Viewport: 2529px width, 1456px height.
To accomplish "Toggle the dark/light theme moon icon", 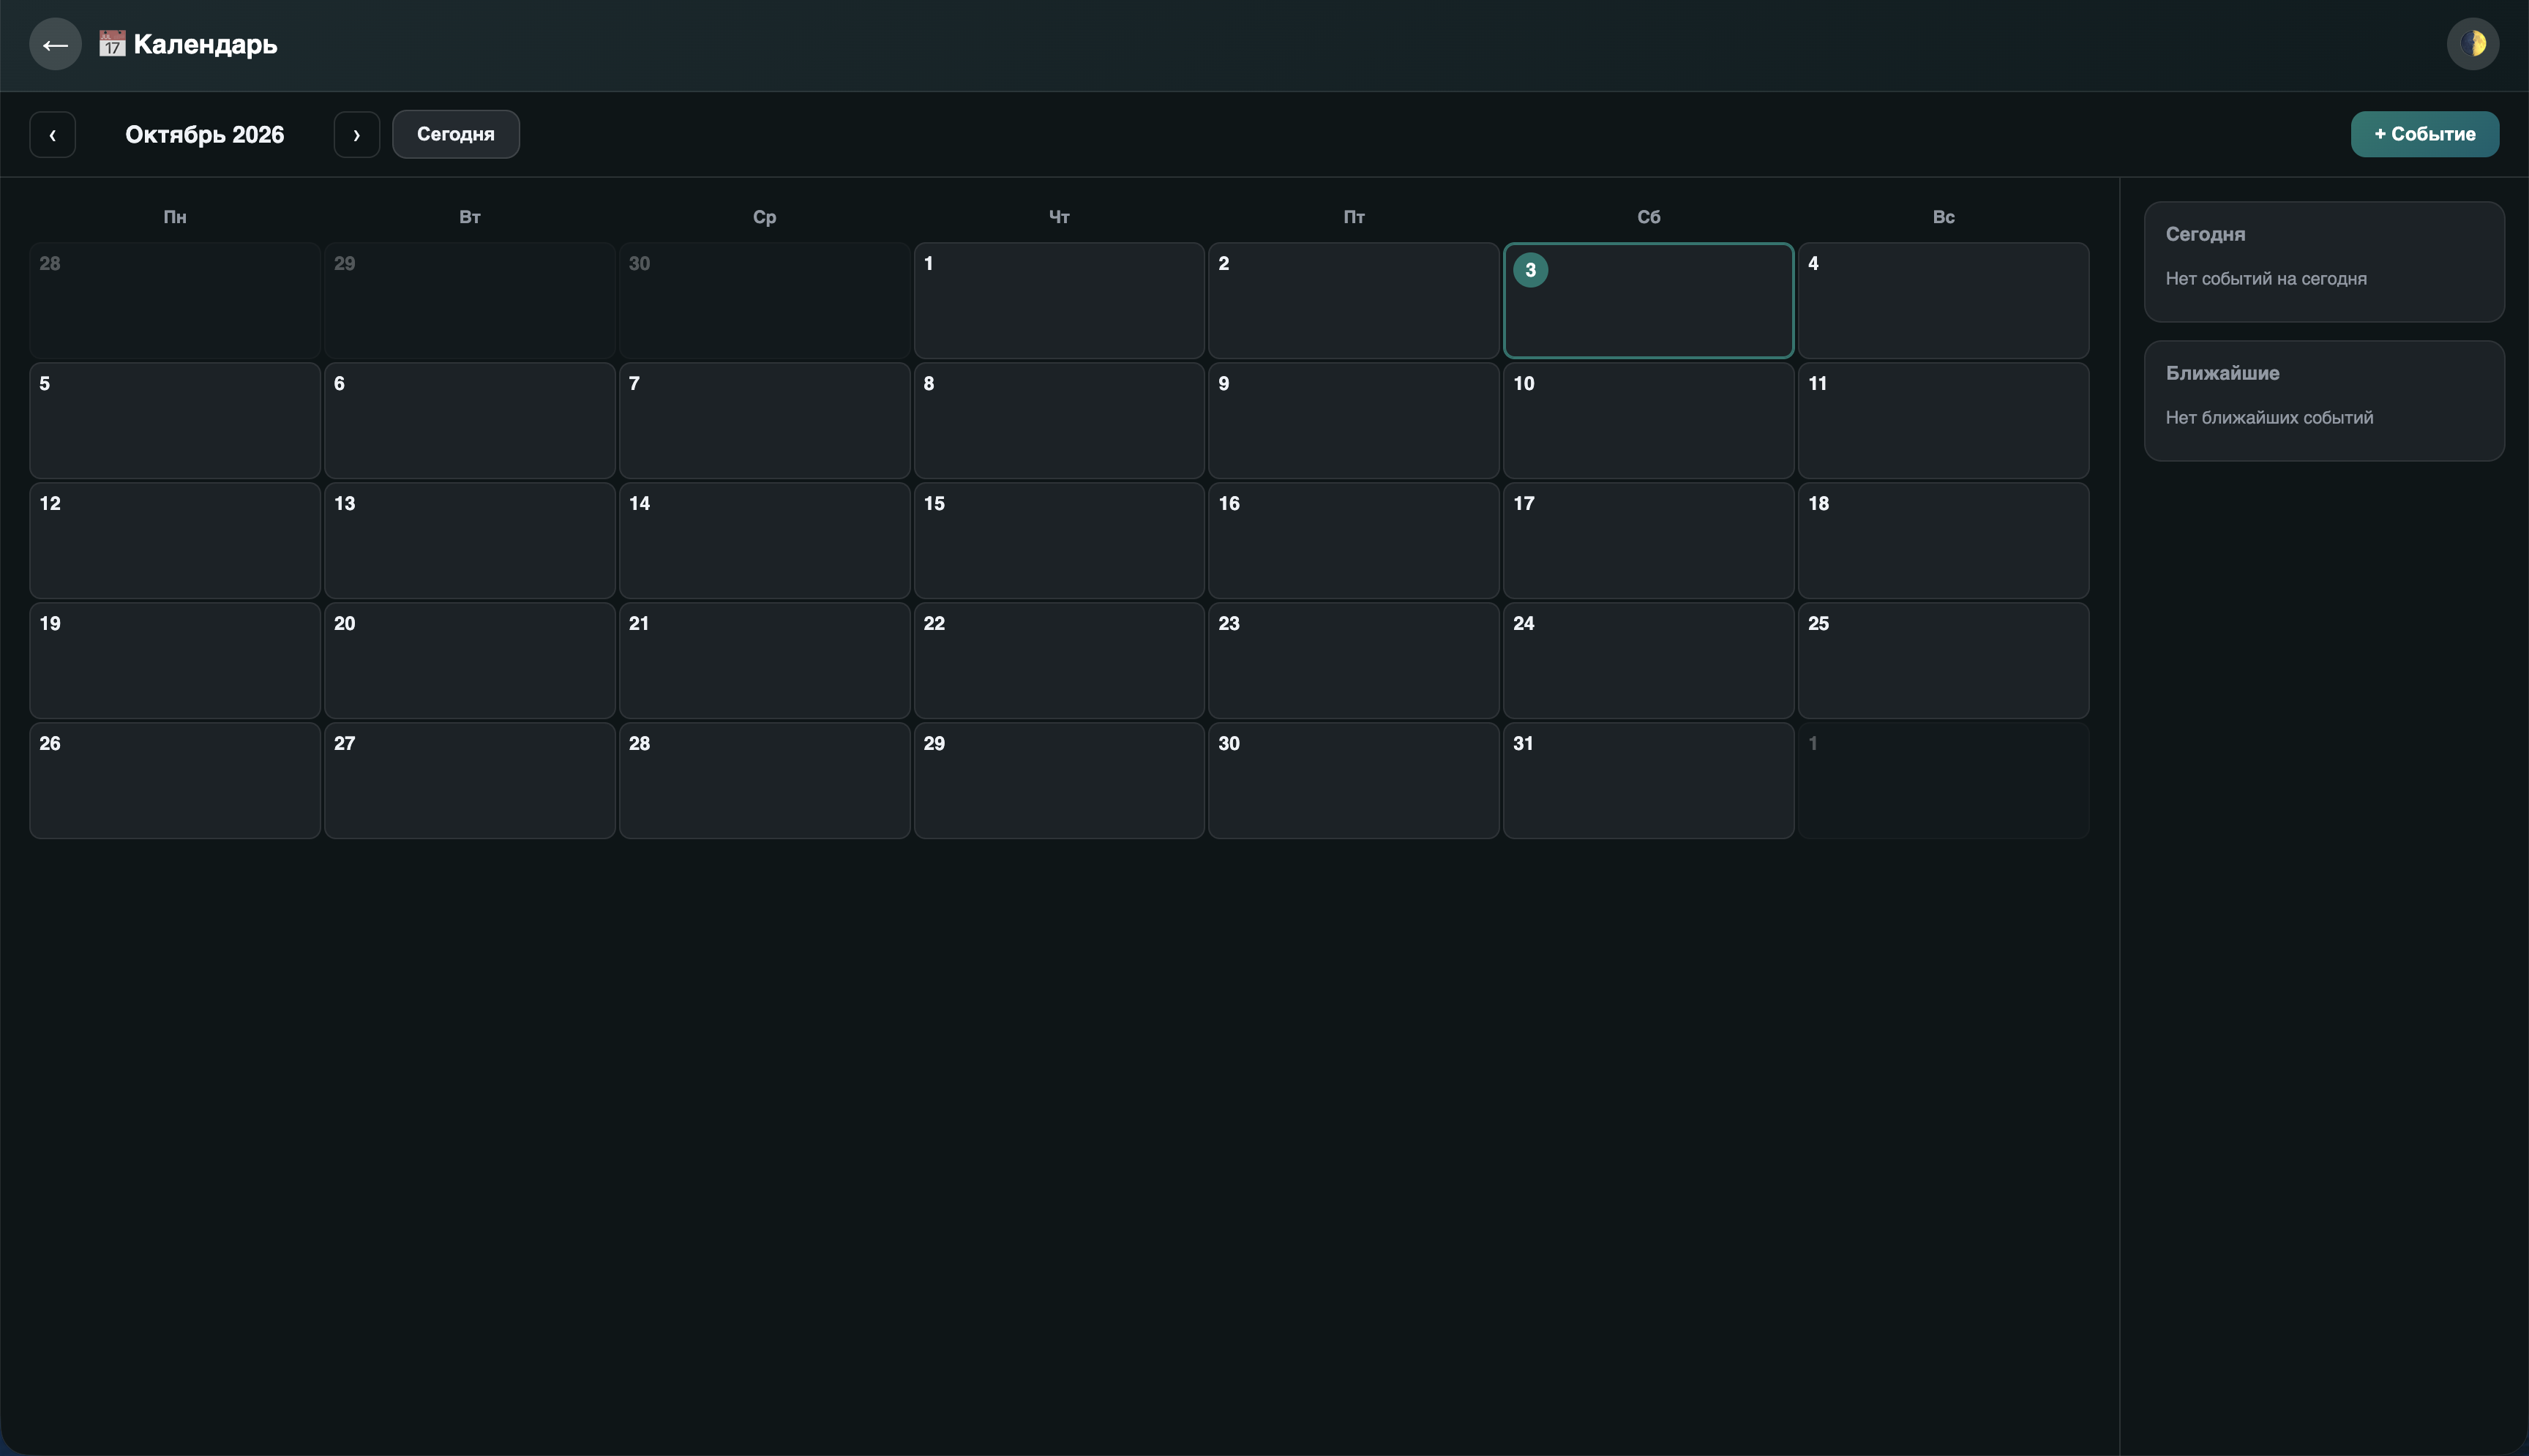I will click(2472, 44).
